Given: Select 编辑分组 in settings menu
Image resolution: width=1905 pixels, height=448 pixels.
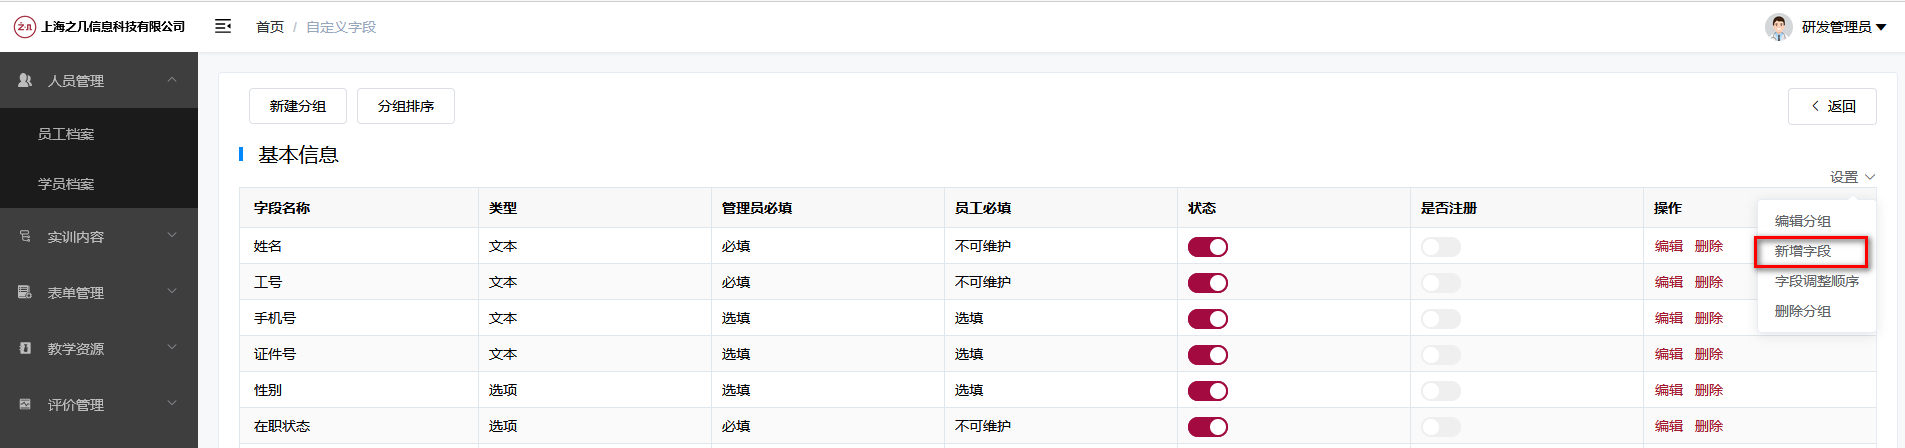Looking at the screenshot, I should (x=1816, y=221).
